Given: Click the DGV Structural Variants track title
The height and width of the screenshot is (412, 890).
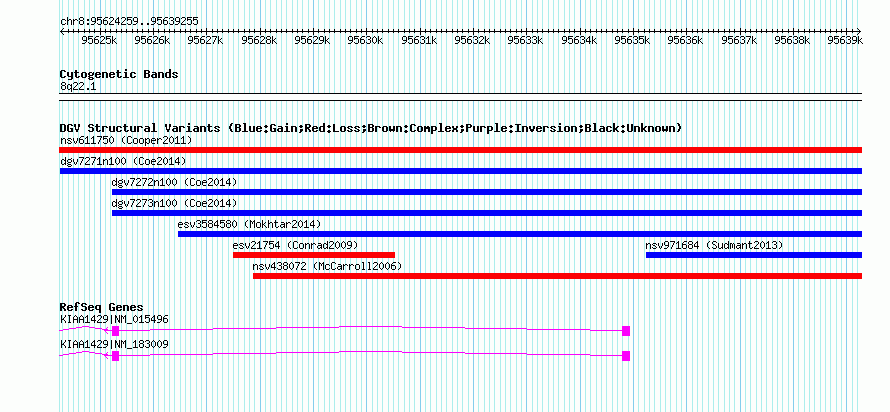Looking at the screenshot, I should (x=371, y=128).
